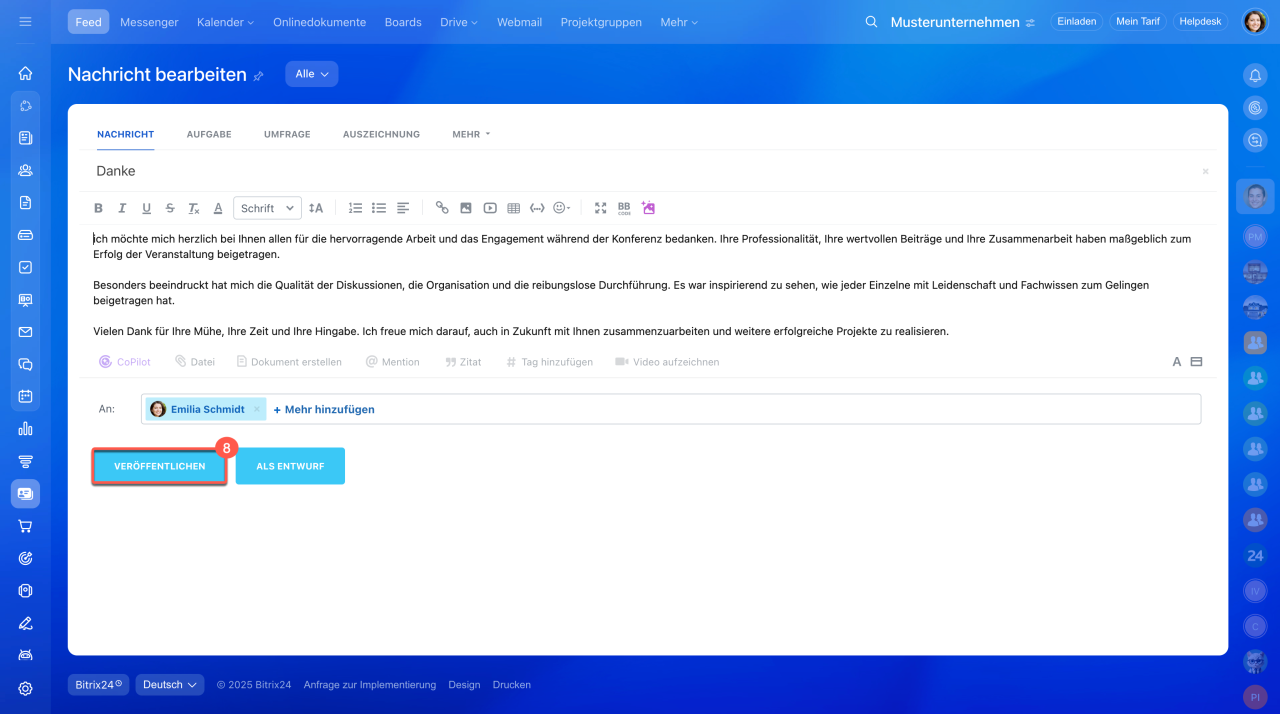Insert a hyperlink via toolbar
1280x714 pixels.
(442, 208)
